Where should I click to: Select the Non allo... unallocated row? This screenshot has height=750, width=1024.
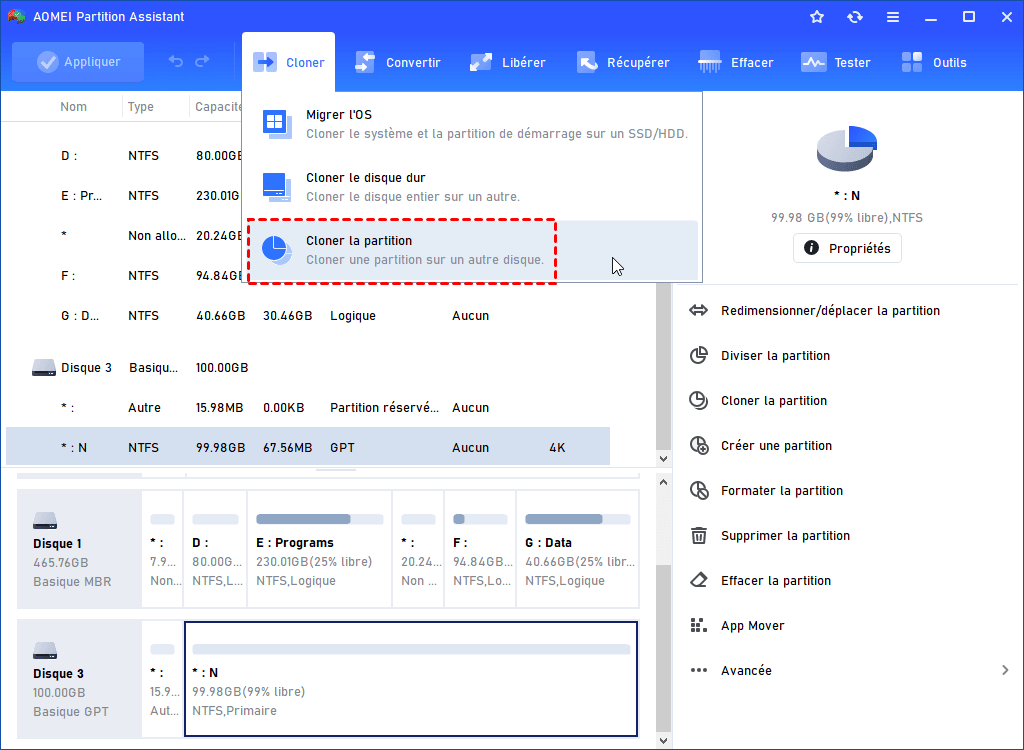click(x=124, y=235)
